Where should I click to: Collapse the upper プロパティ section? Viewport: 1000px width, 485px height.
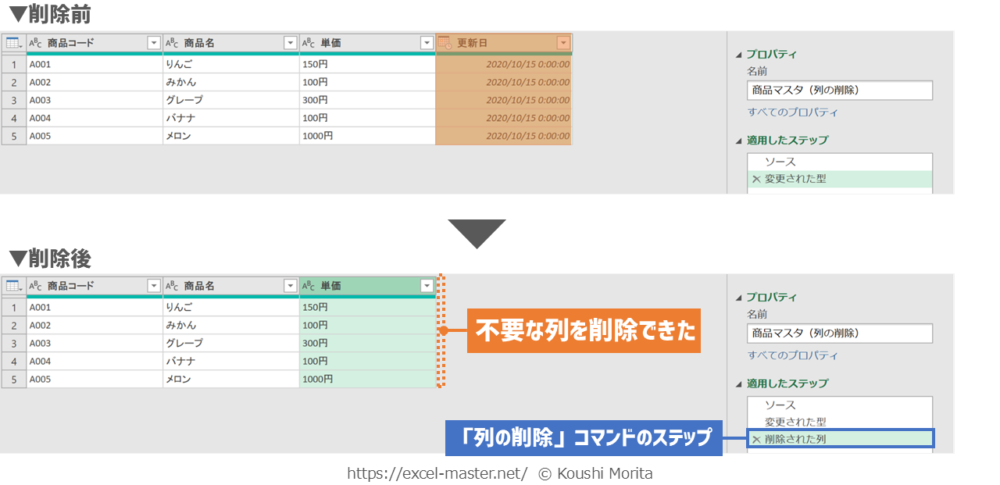pos(739,55)
